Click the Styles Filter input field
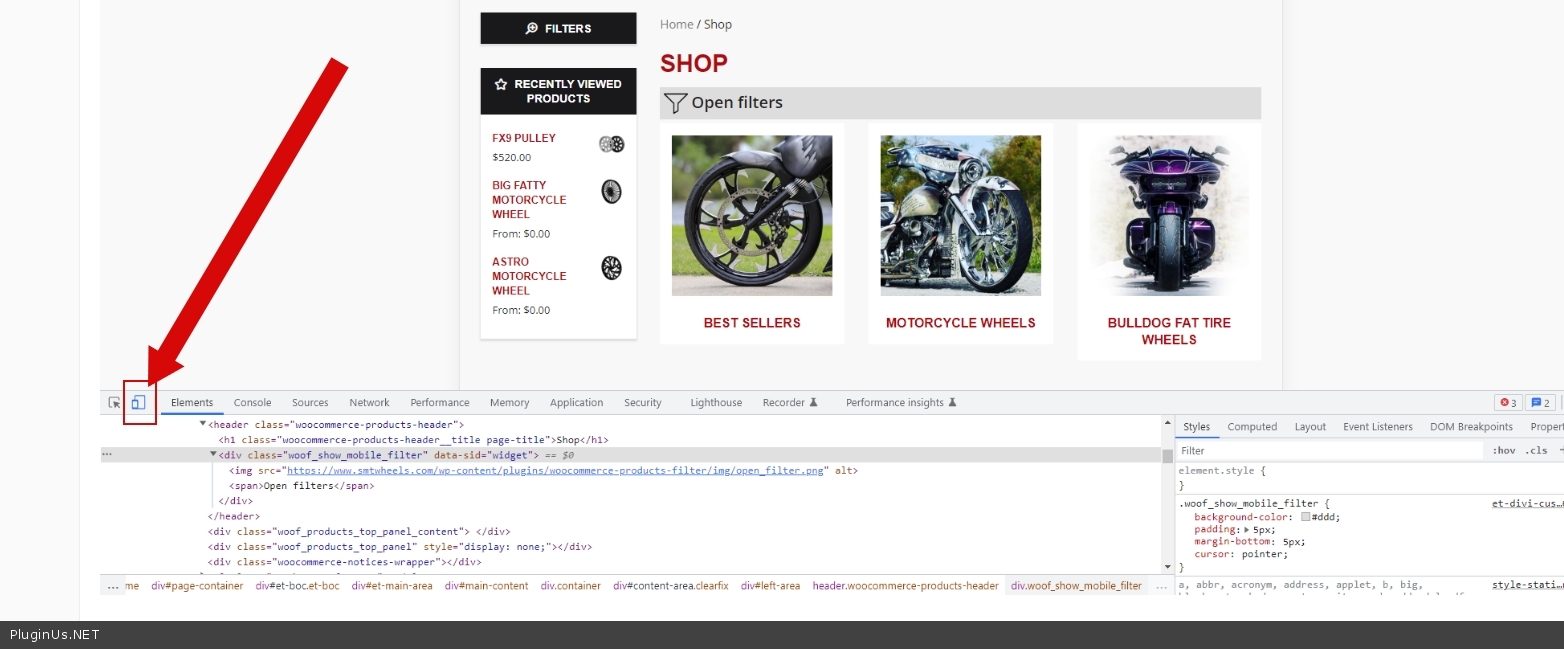Screen dimensions: 1564x649 (x=1328, y=451)
